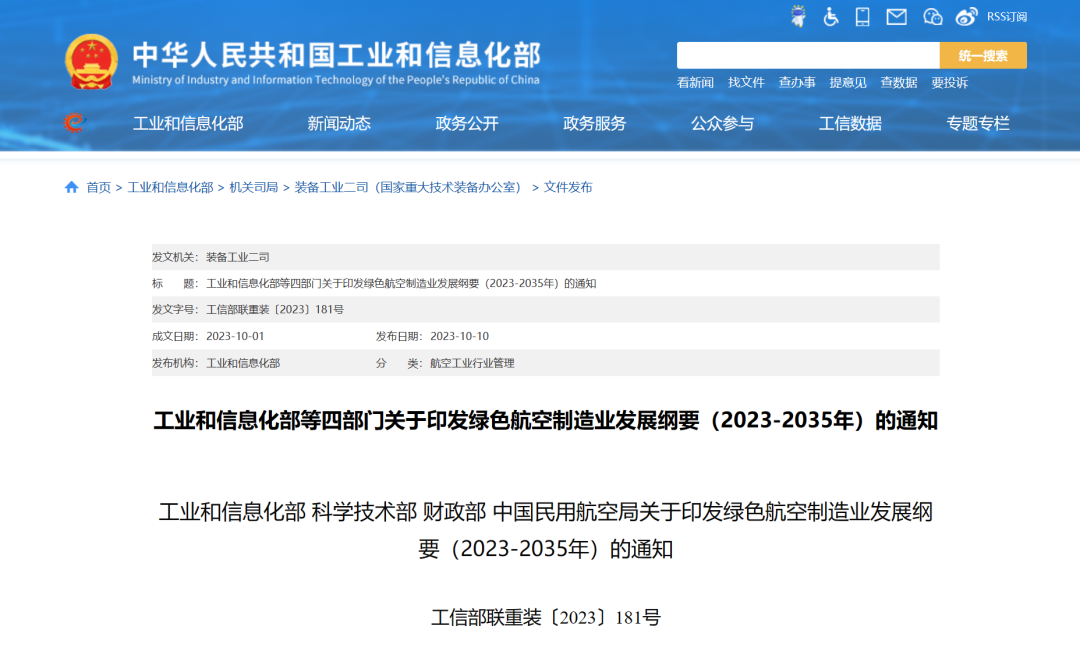
Task: Click the centered 工信部联重装〔2023〕181号 line
Action: (546, 617)
